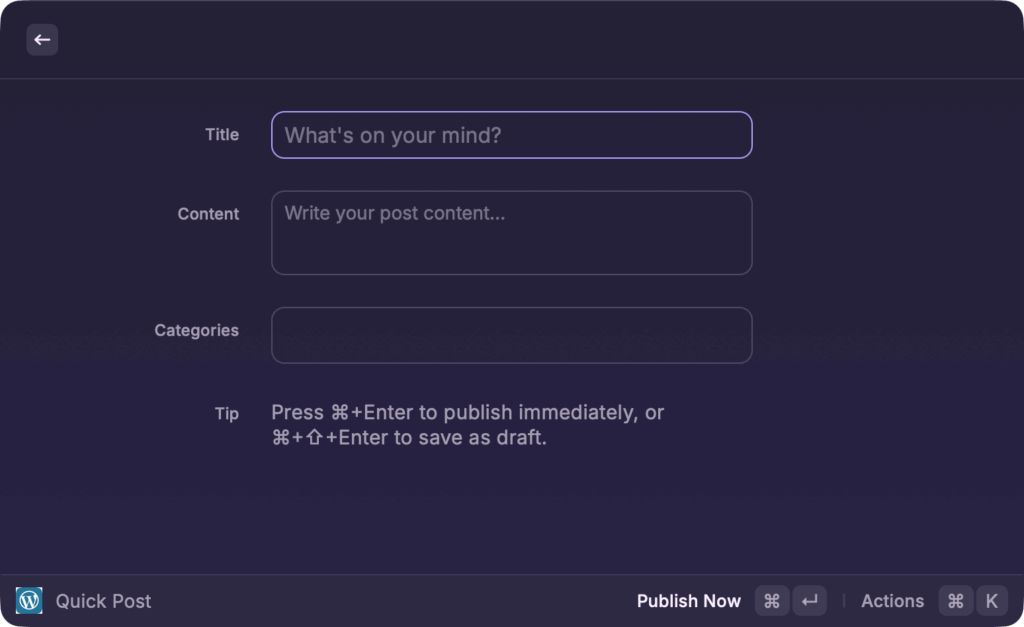Select the Categories field
Image resolution: width=1024 pixels, height=627 pixels.
click(x=511, y=335)
